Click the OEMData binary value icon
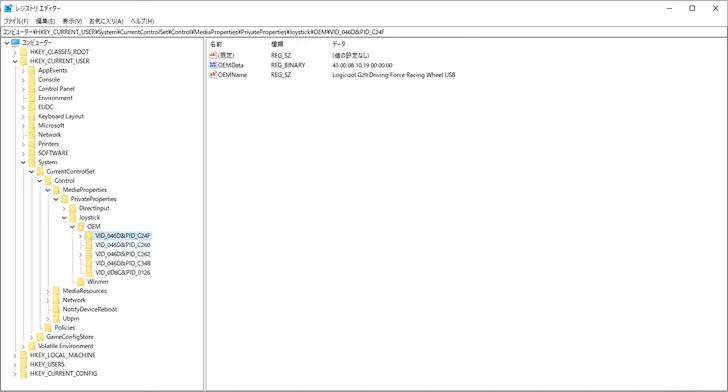Image resolution: width=728 pixels, height=392 pixels. (213, 65)
